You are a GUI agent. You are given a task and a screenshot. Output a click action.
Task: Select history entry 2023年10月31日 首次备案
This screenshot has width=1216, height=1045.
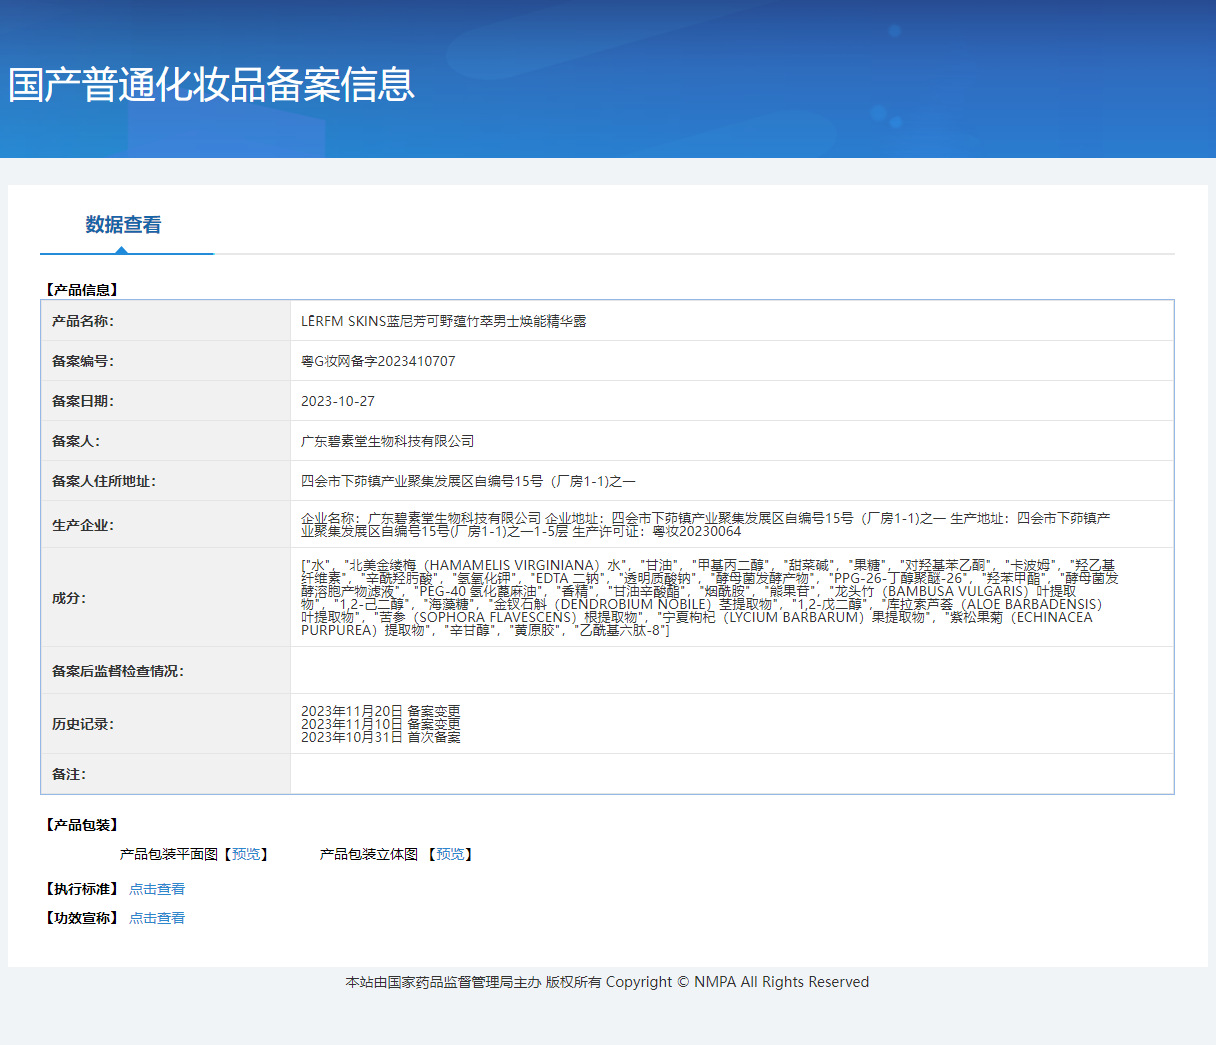(x=381, y=737)
